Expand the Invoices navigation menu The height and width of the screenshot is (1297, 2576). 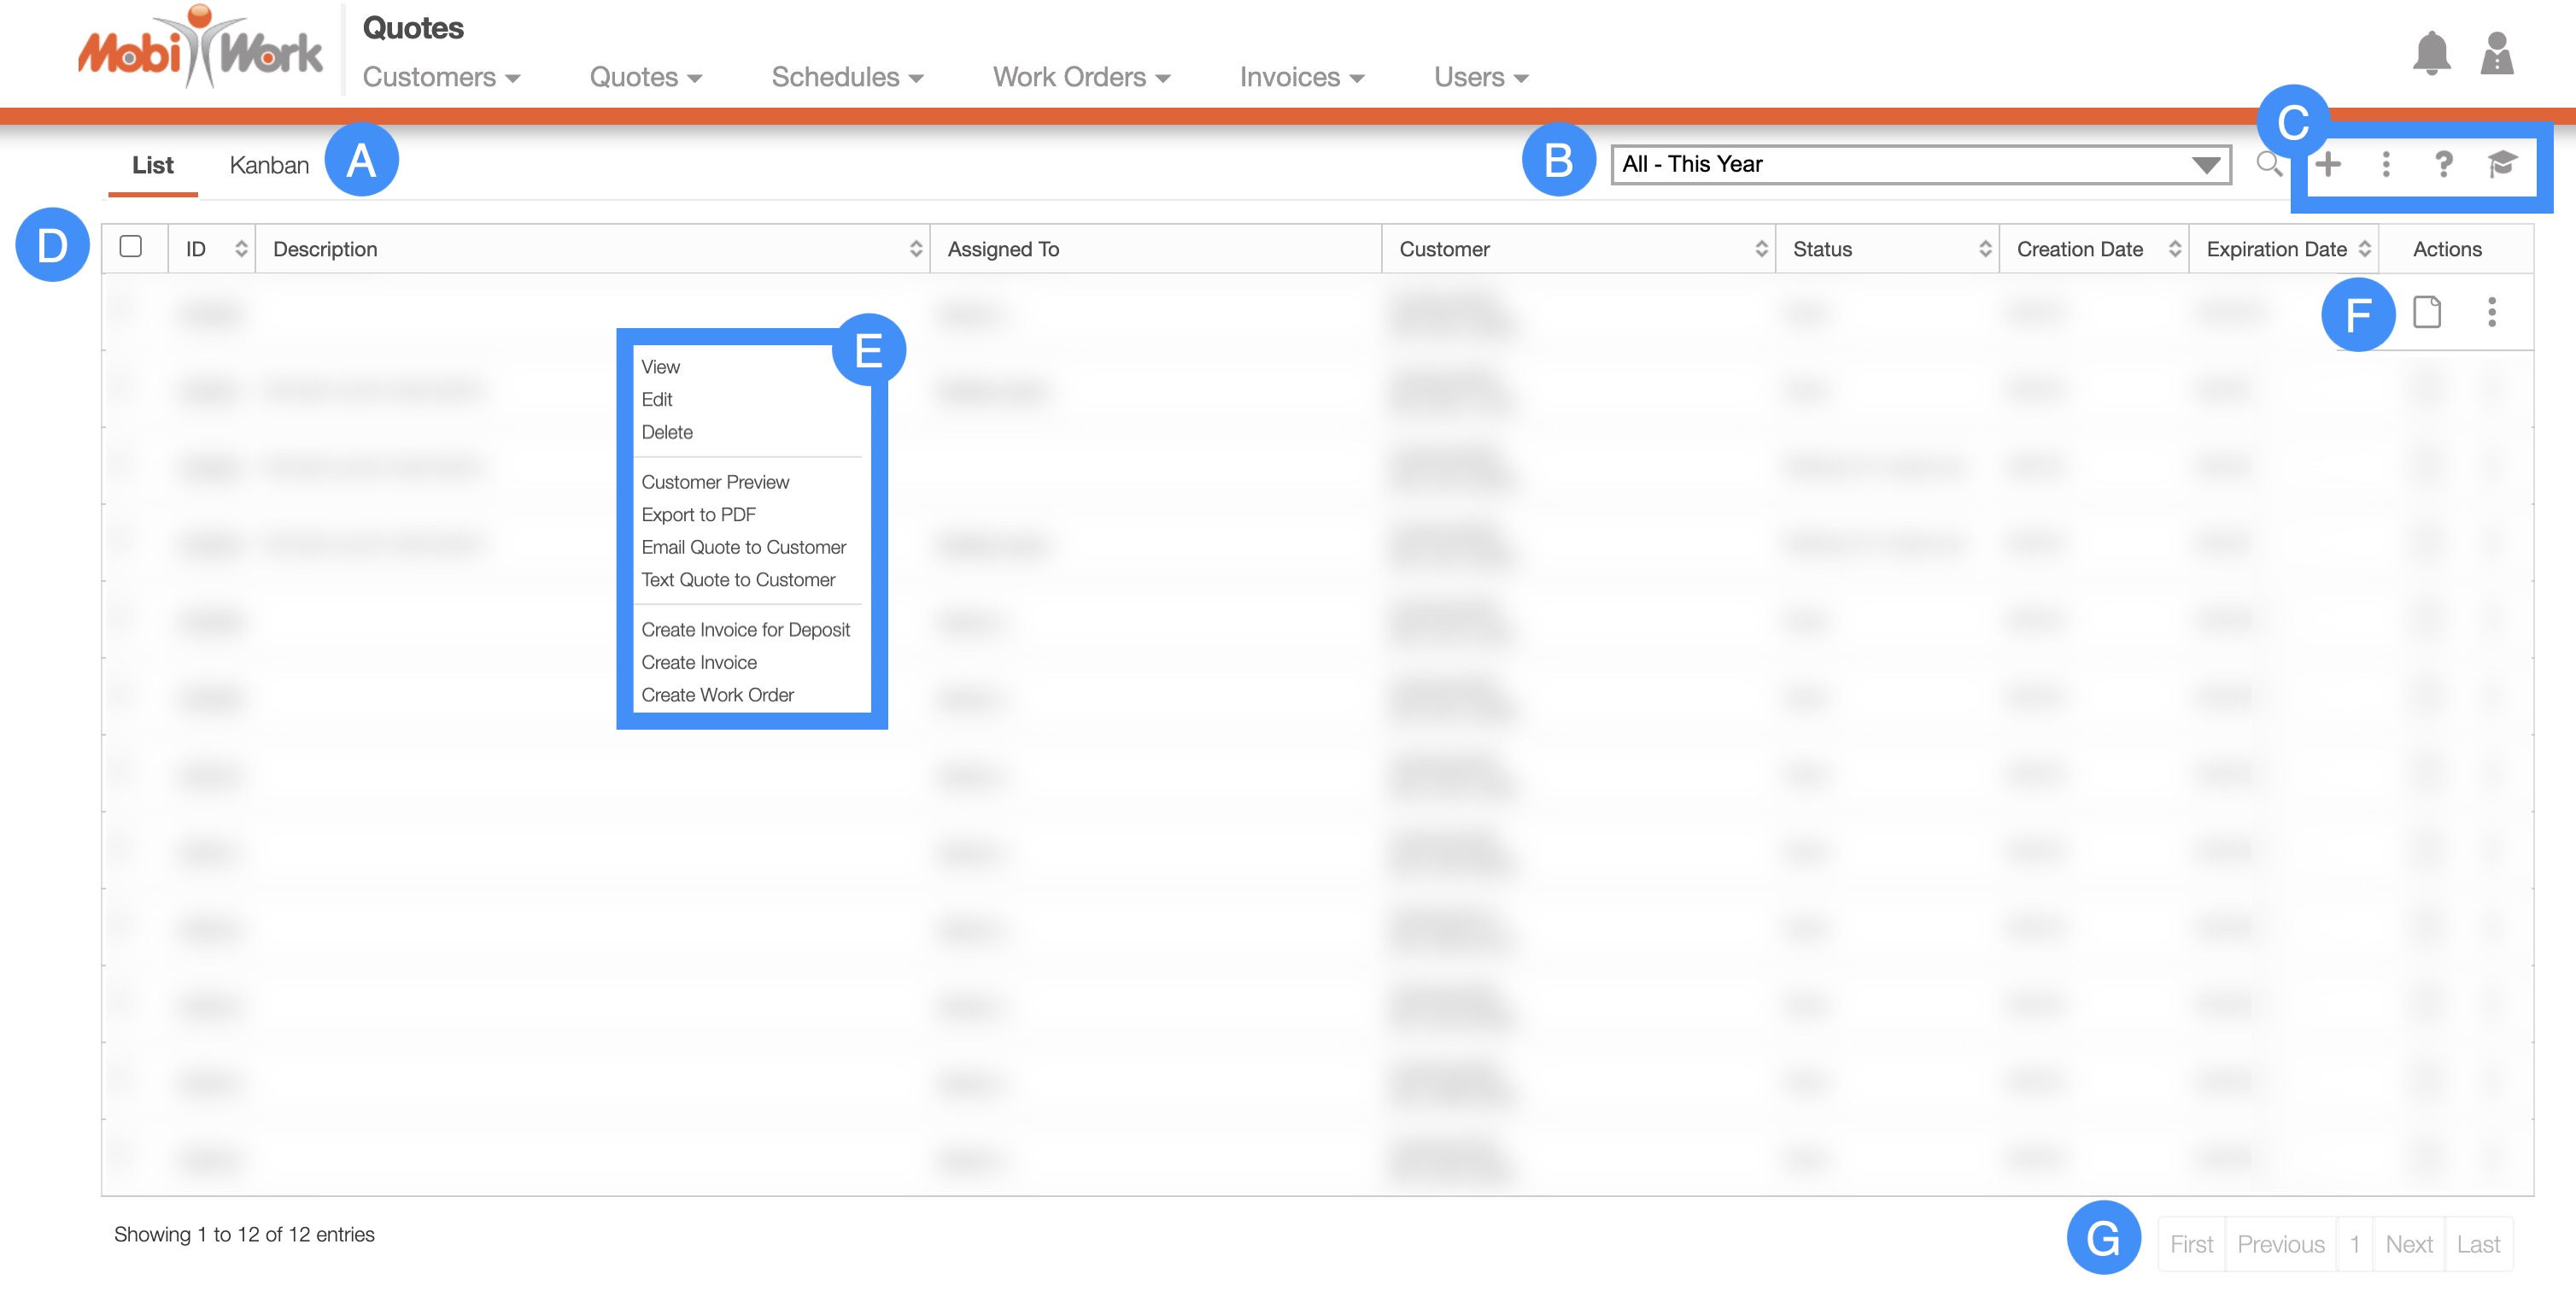[x=1301, y=77]
